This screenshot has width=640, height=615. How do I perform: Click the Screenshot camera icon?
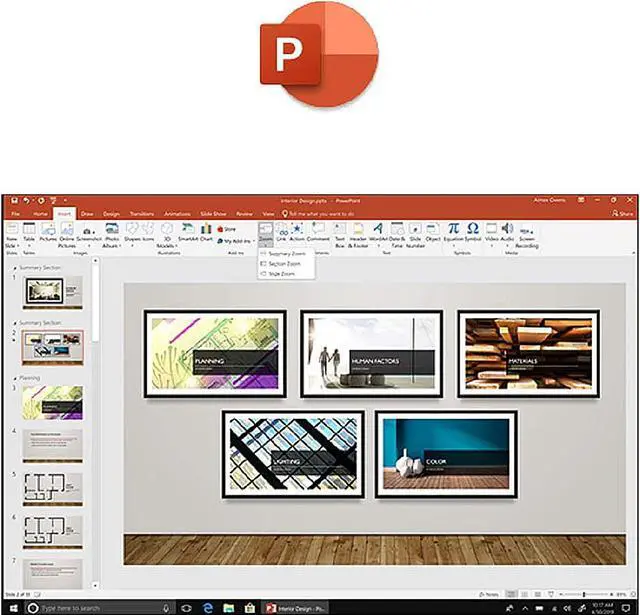tap(89, 231)
